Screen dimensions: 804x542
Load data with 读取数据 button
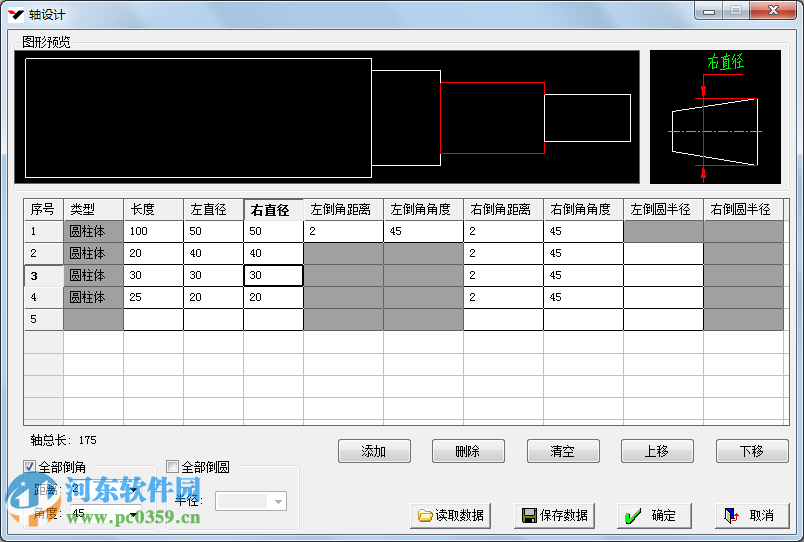click(x=451, y=515)
